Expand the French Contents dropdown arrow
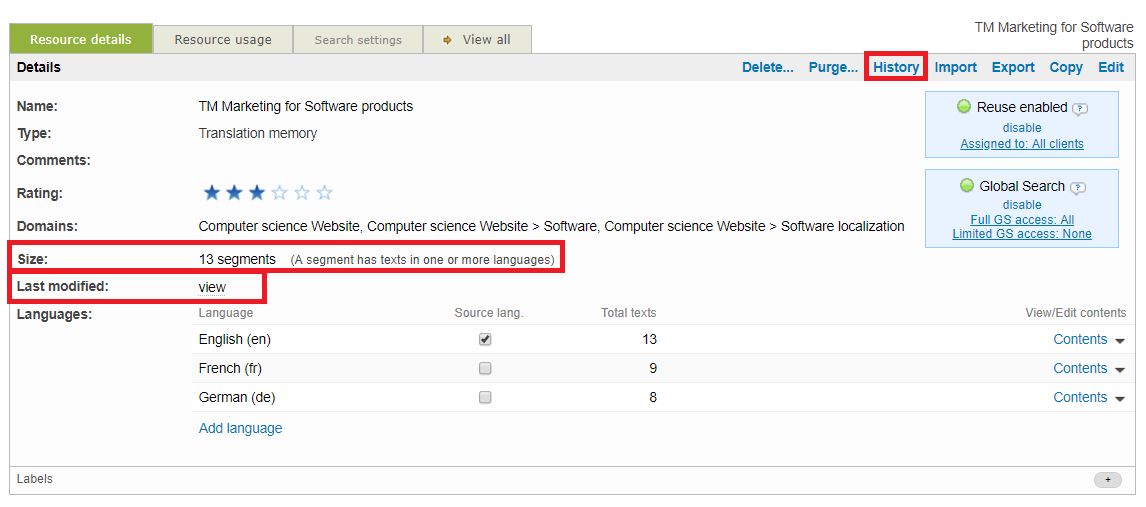 (1120, 370)
